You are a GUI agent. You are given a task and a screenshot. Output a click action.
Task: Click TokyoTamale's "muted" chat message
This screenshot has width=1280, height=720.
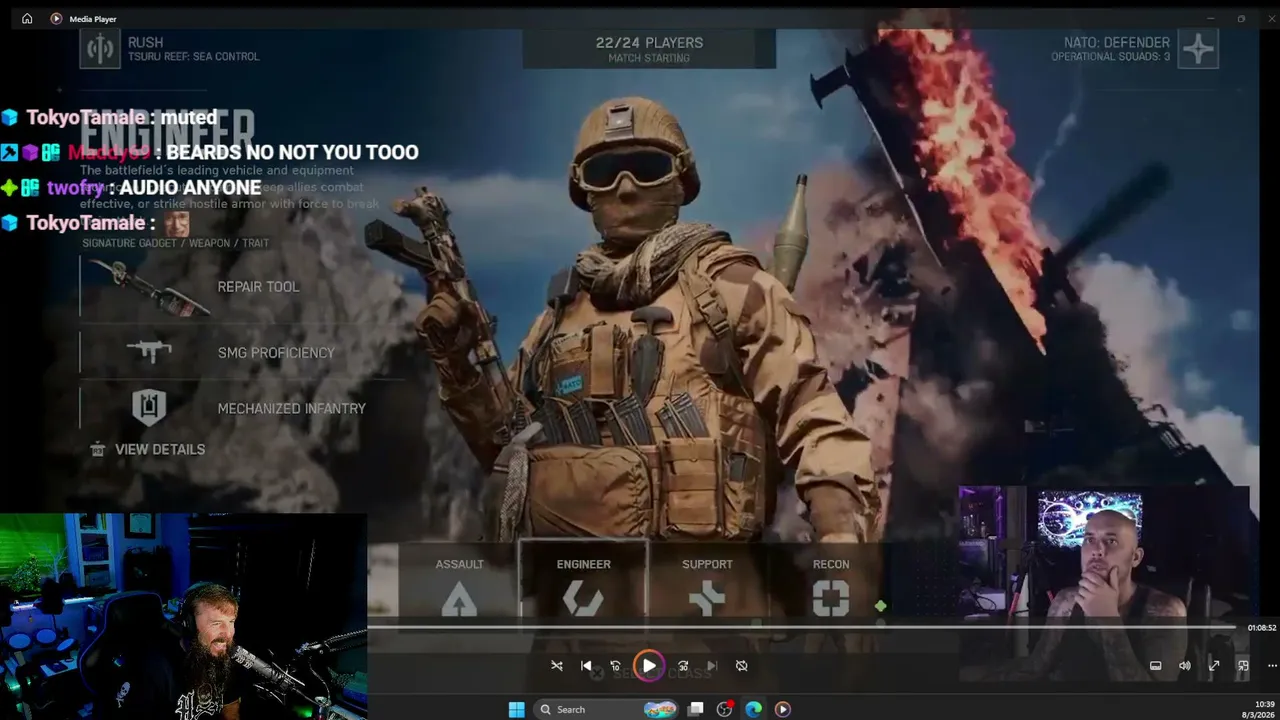(109, 117)
